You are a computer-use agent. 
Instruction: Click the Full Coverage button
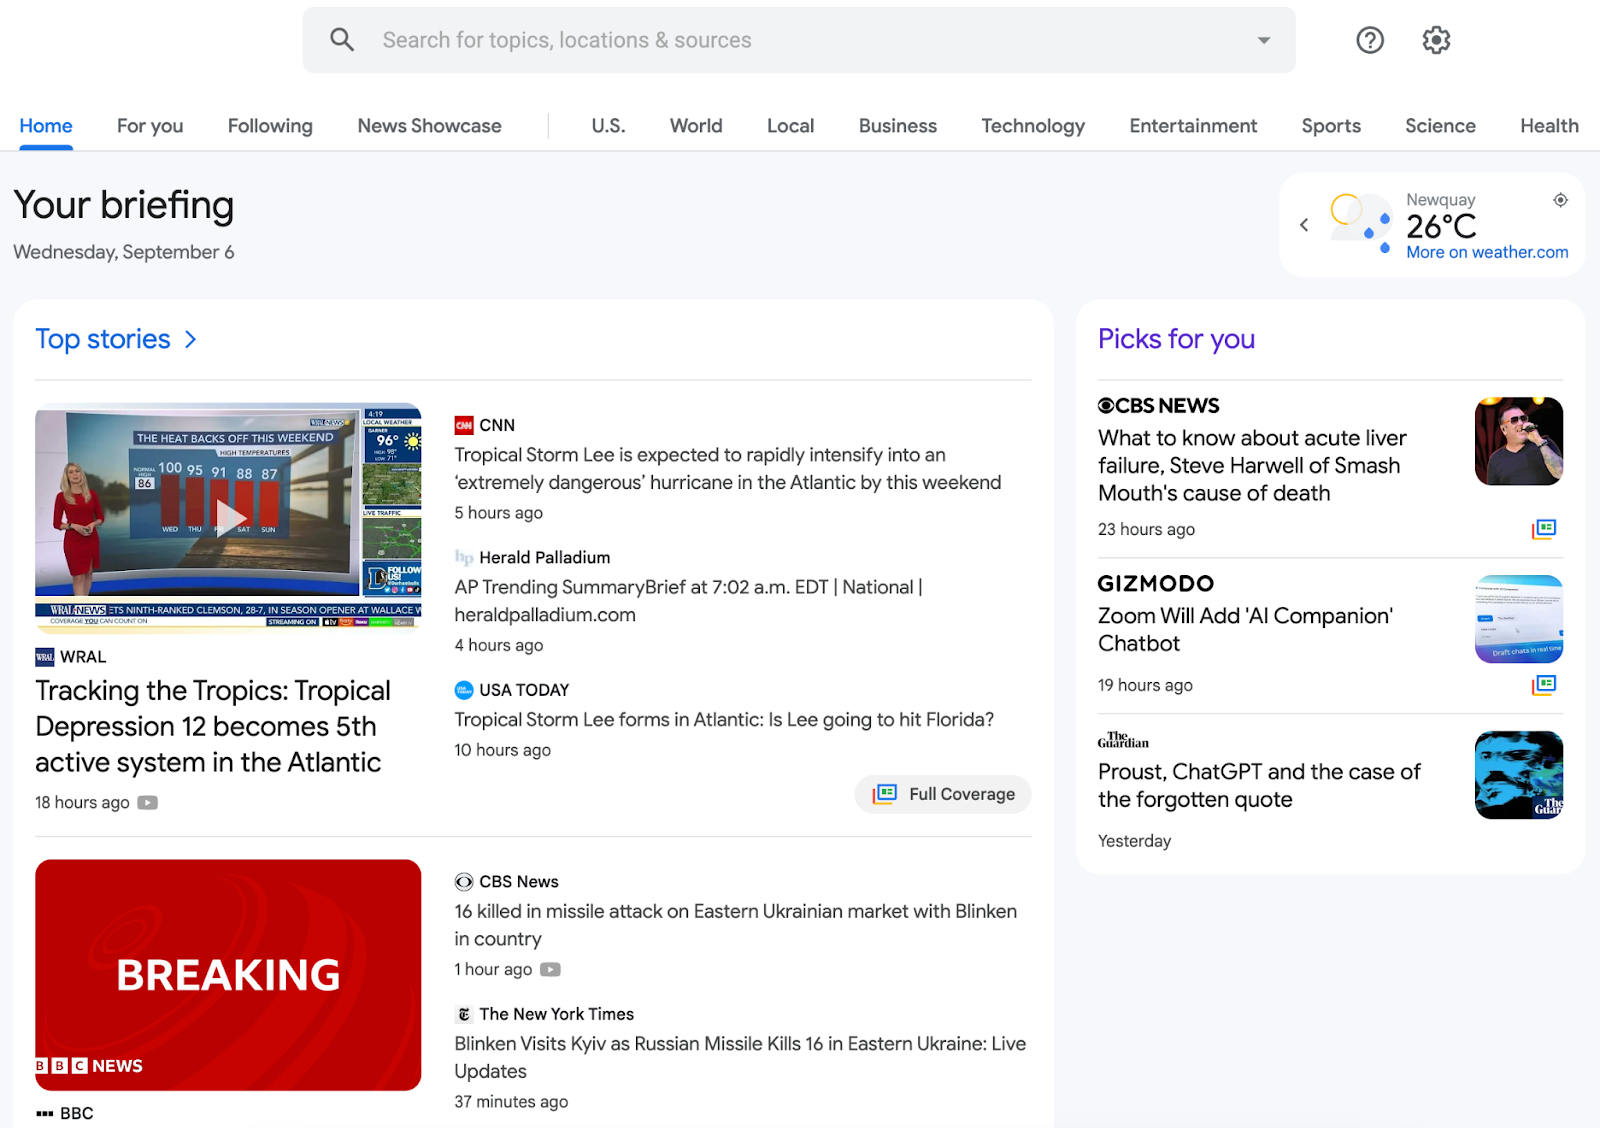(943, 794)
